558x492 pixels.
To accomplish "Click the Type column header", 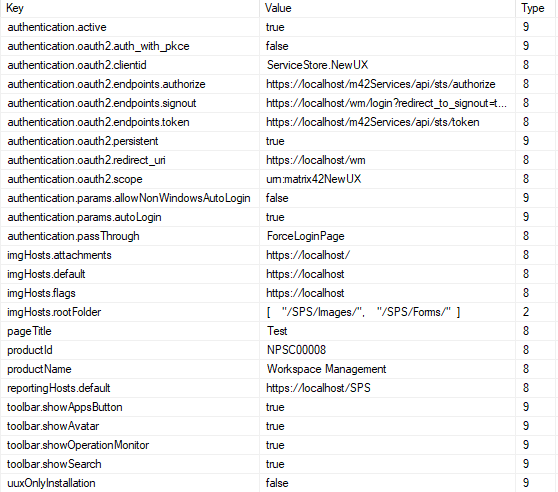I will click(533, 8).
